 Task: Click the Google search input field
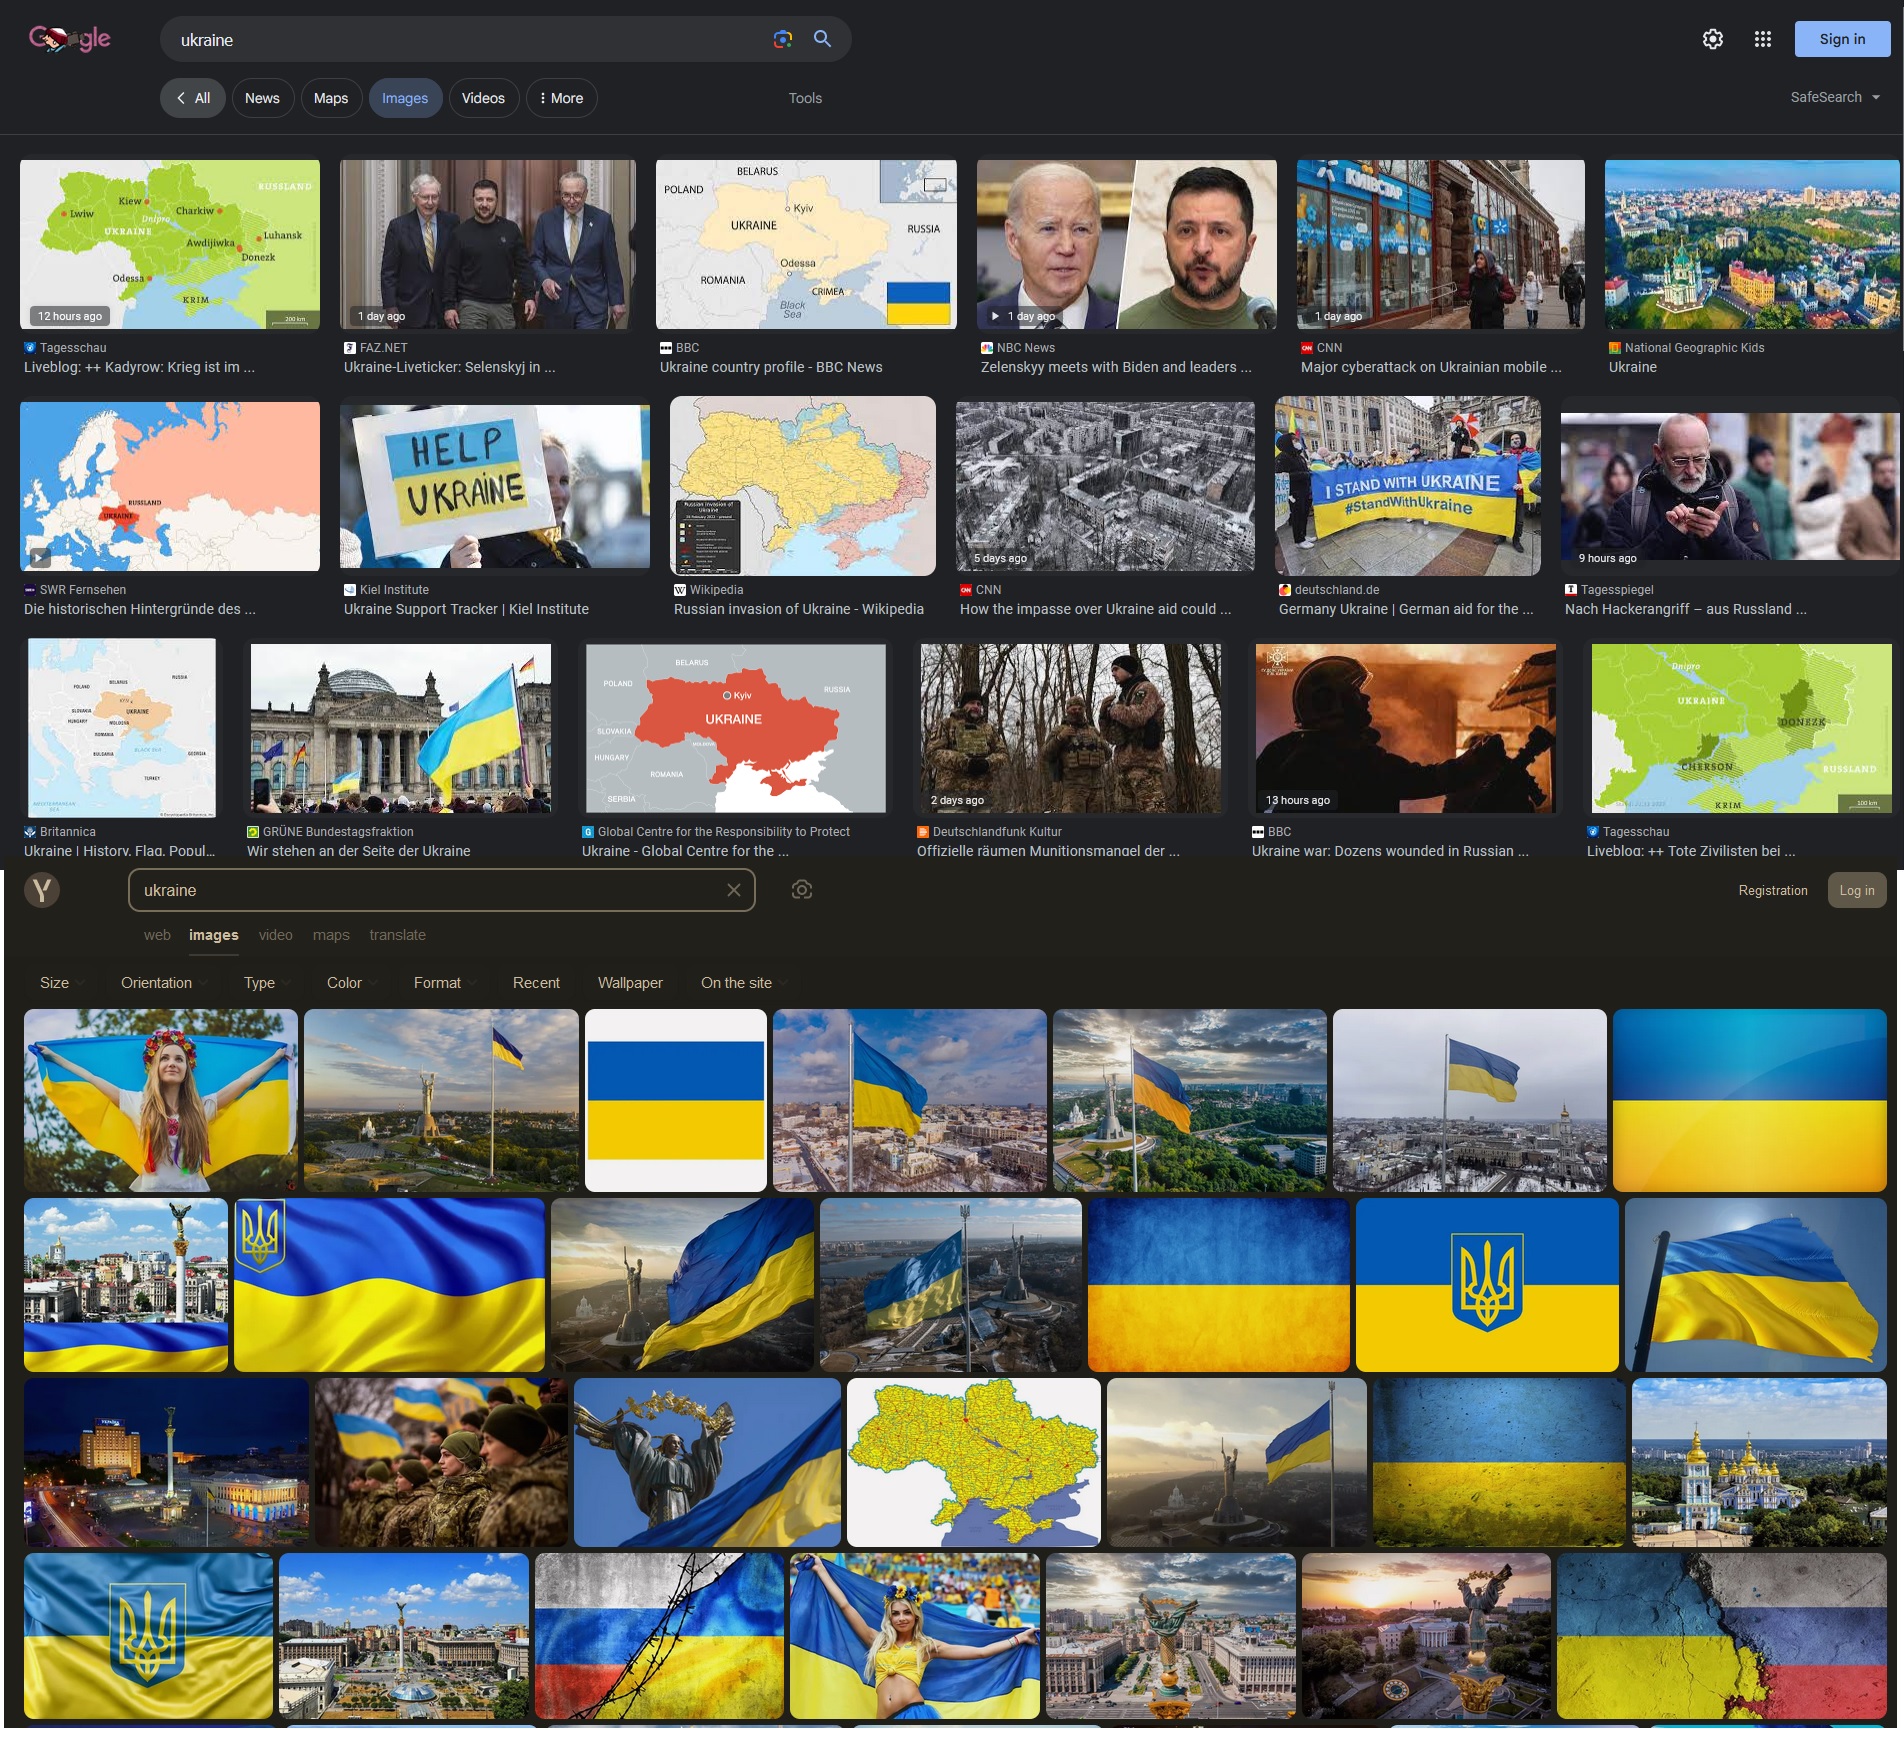pyautogui.click(x=470, y=40)
